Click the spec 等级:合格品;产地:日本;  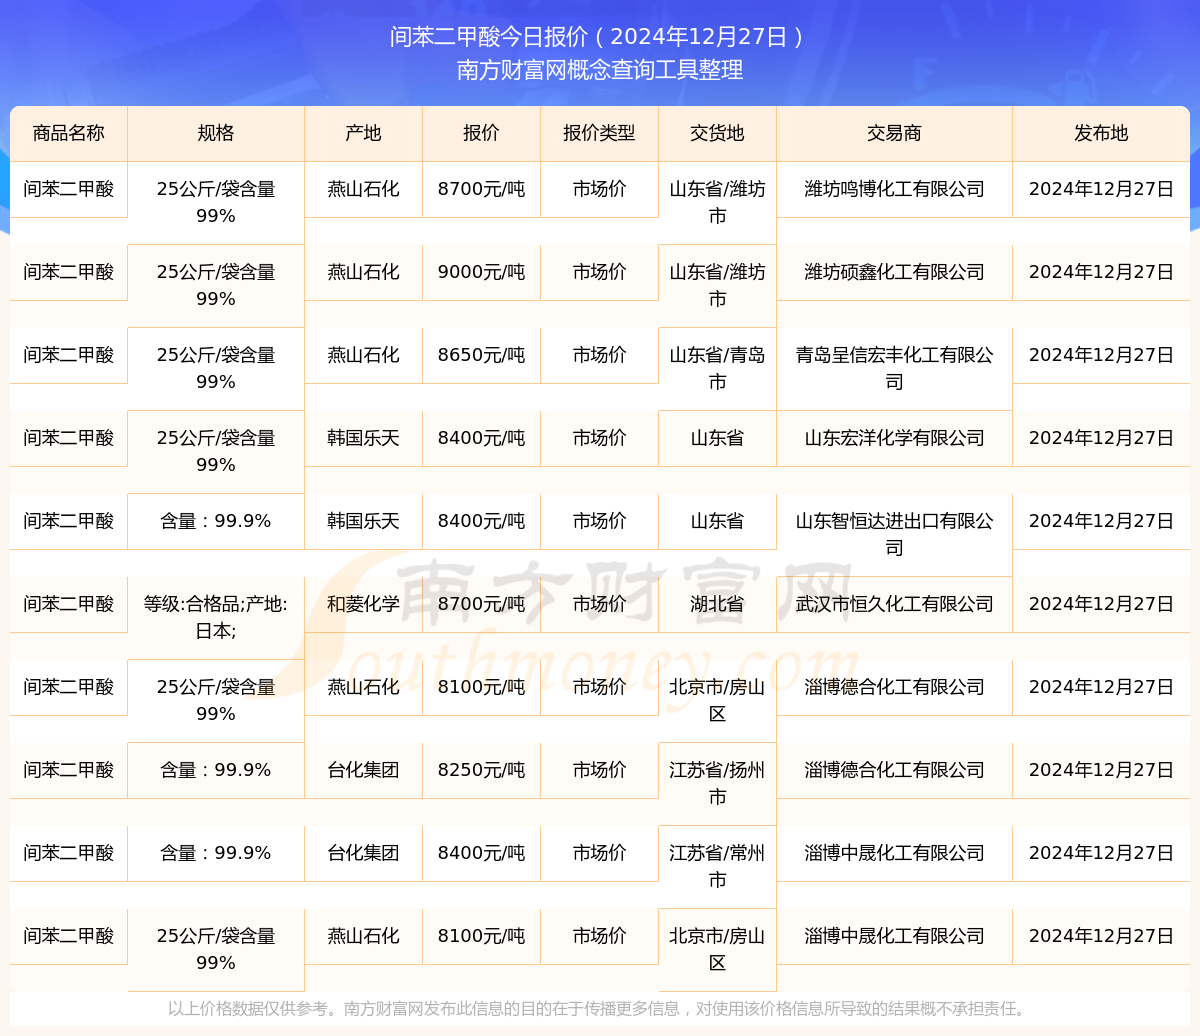point(216,617)
